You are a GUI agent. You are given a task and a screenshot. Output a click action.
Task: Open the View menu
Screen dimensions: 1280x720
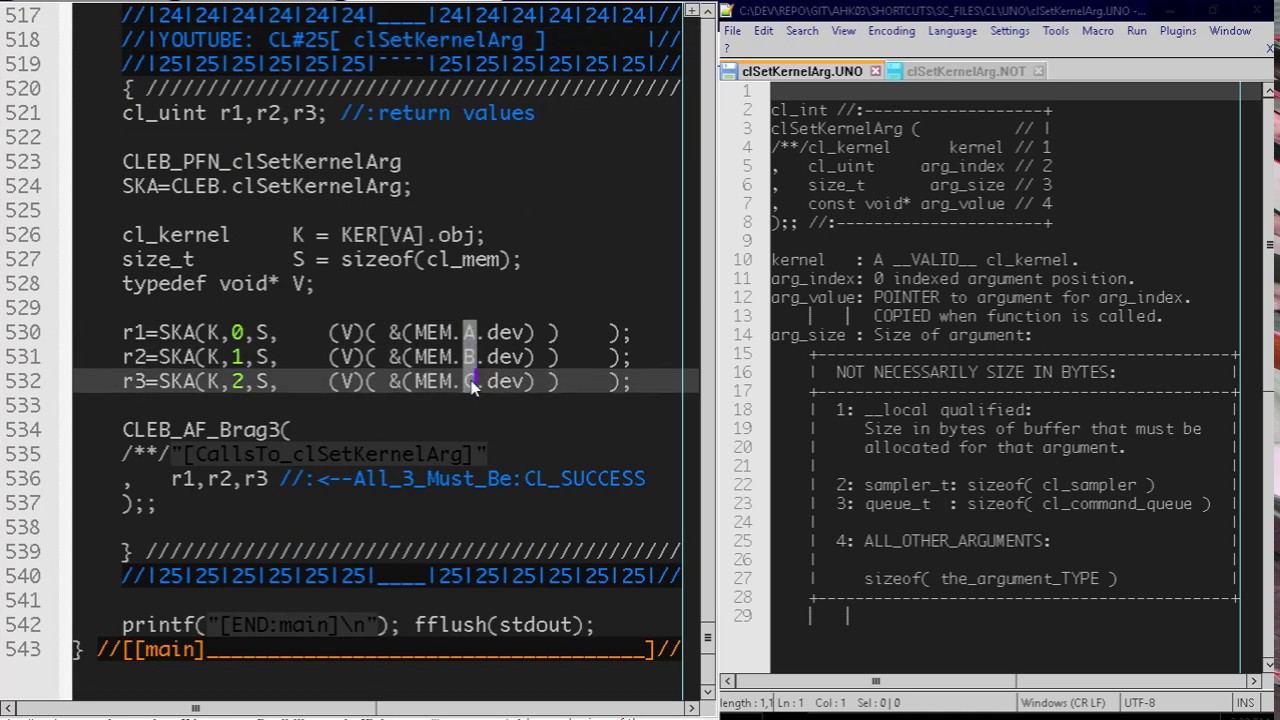(x=843, y=31)
